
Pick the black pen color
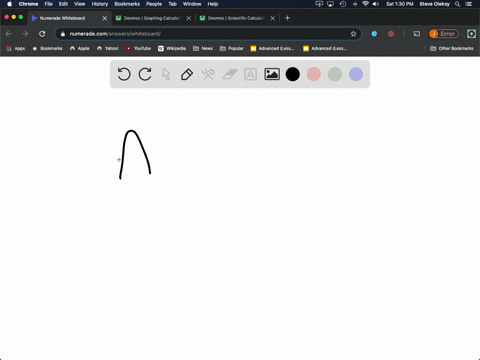(293, 74)
